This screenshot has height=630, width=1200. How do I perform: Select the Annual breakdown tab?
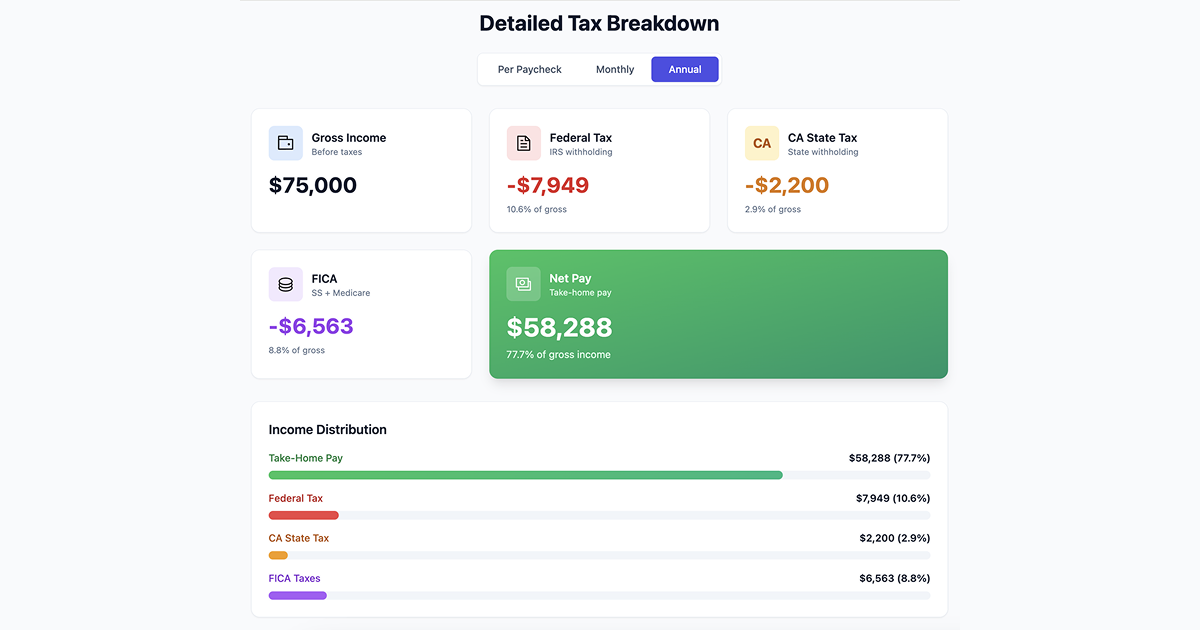(x=685, y=69)
